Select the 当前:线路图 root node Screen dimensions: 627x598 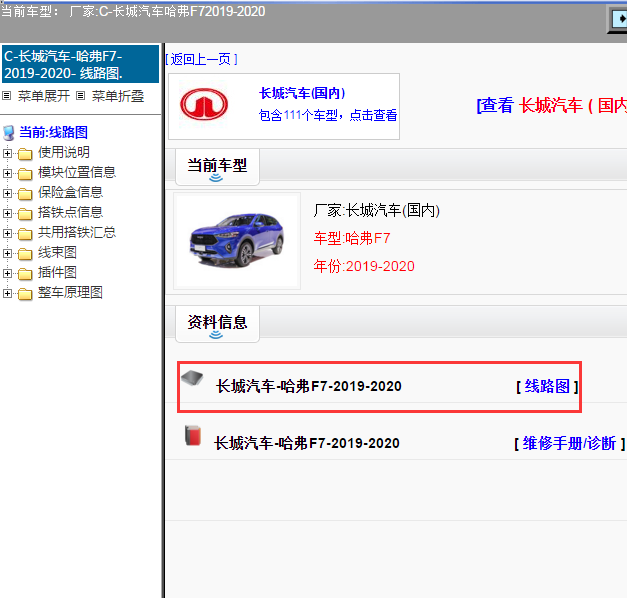click(54, 132)
